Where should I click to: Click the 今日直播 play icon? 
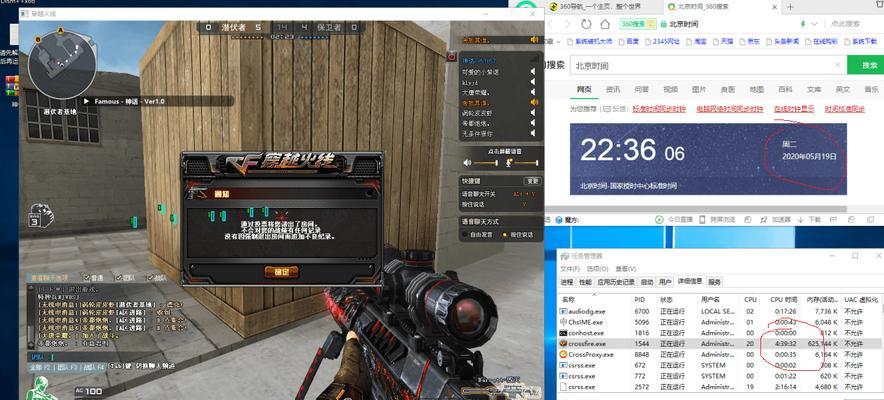pyautogui.click(x=659, y=220)
